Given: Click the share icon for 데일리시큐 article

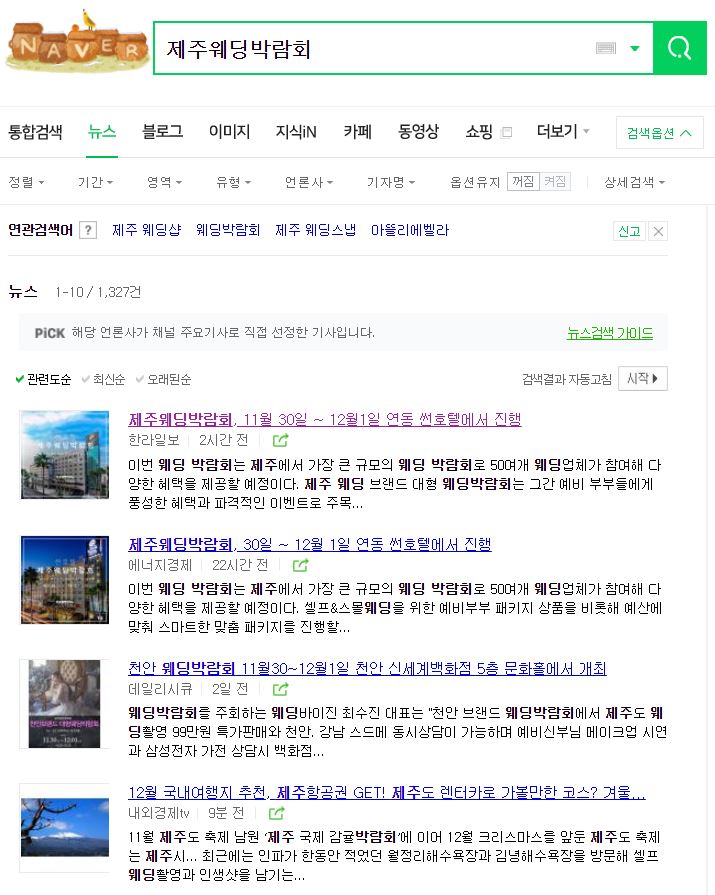Looking at the screenshot, I should tap(280, 689).
